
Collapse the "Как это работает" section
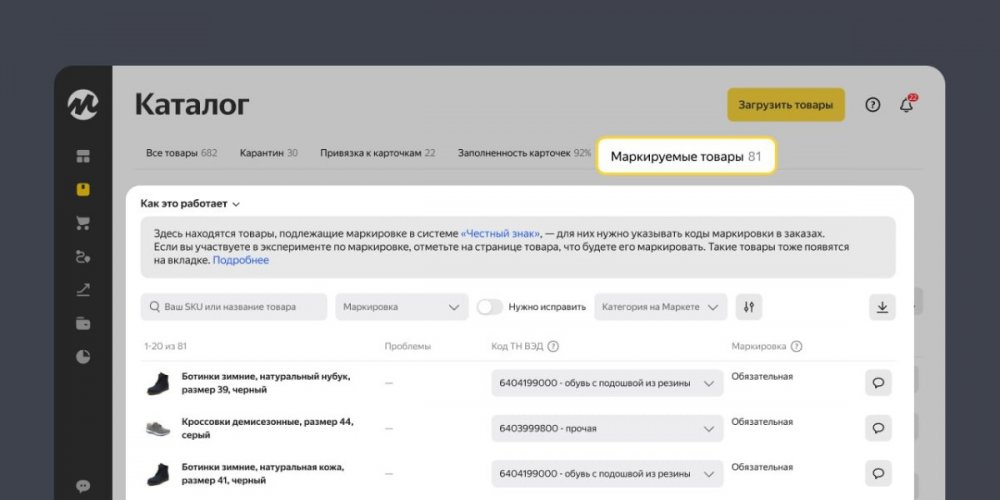(190, 203)
